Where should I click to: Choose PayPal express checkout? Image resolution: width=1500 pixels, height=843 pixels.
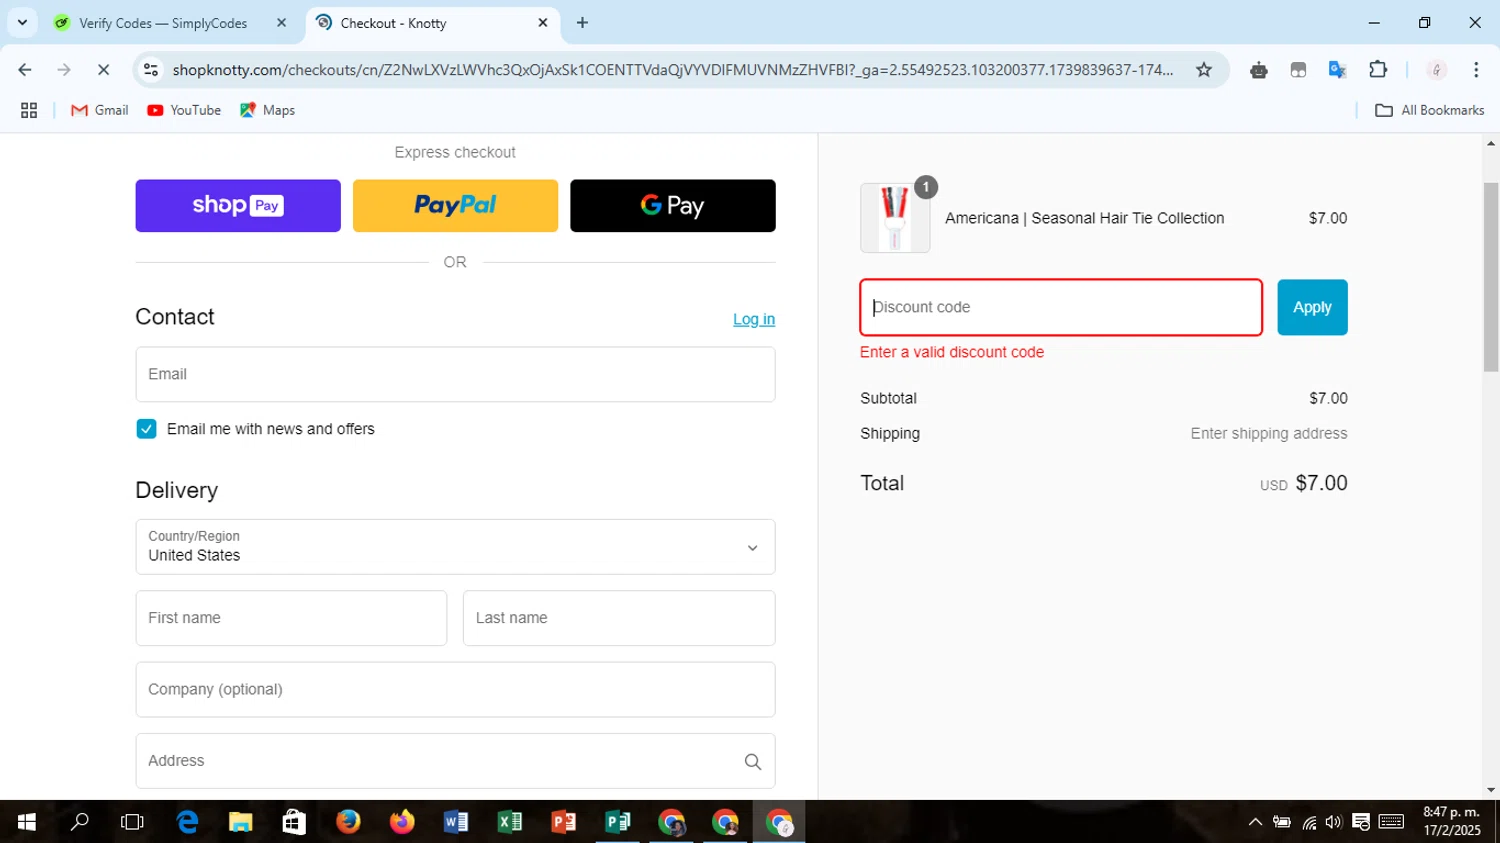pyautogui.click(x=455, y=206)
